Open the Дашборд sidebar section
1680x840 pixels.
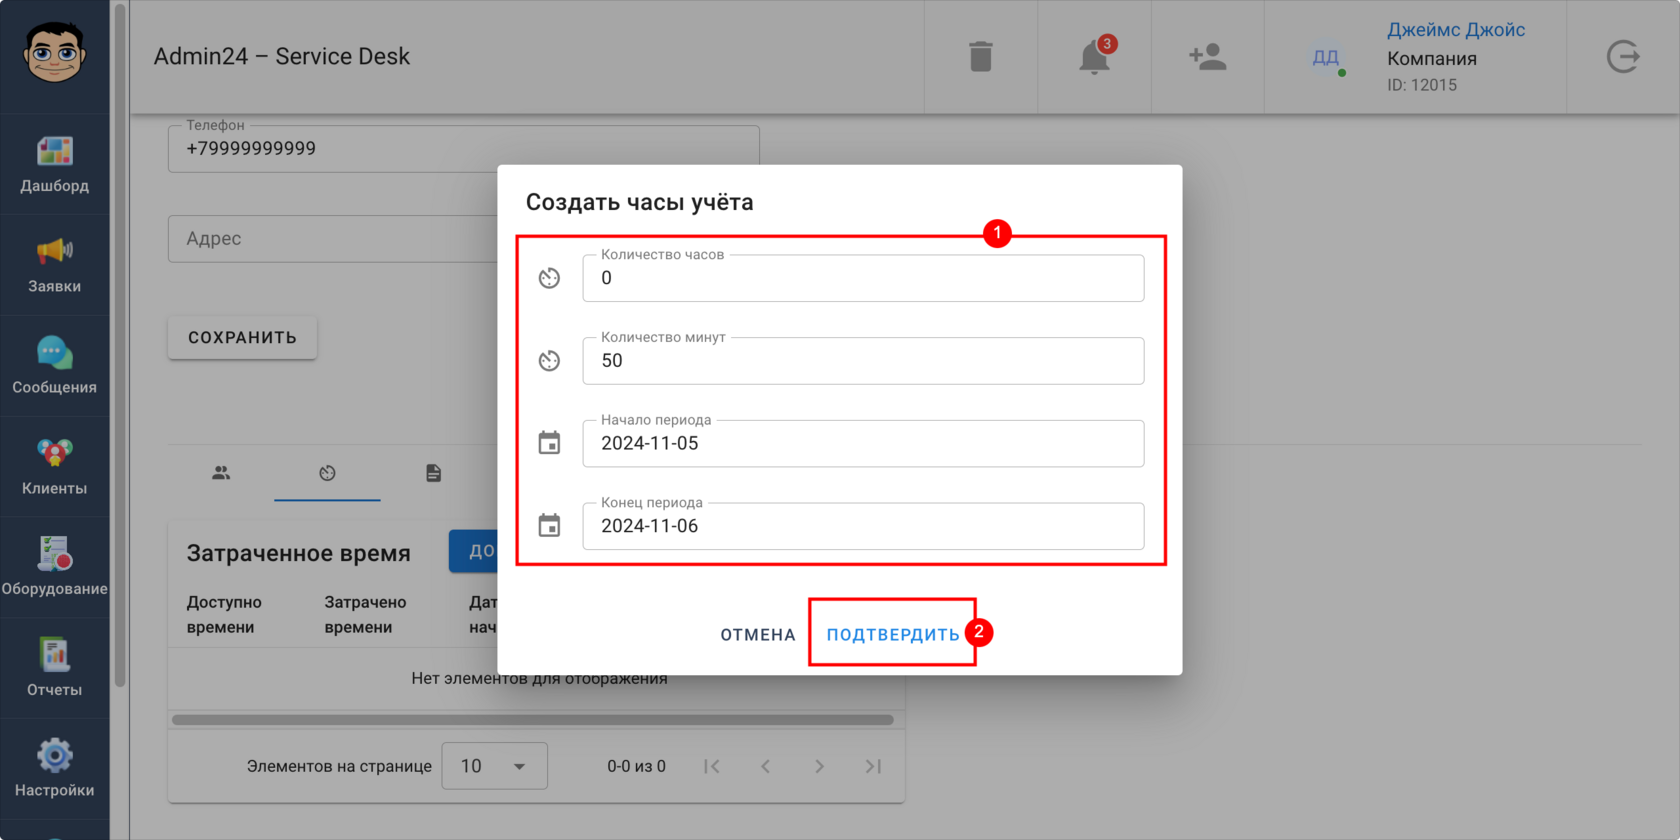click(x=55, y=165)
